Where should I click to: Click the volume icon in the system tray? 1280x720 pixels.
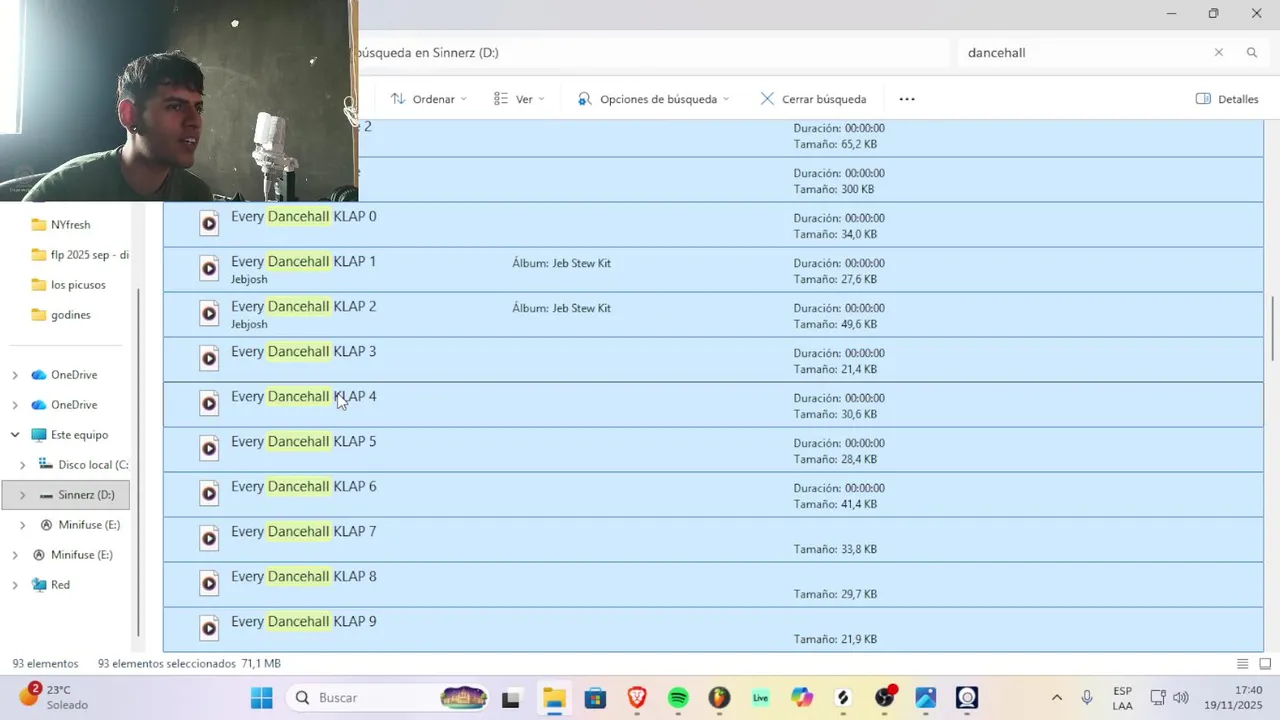(1181, 697)
